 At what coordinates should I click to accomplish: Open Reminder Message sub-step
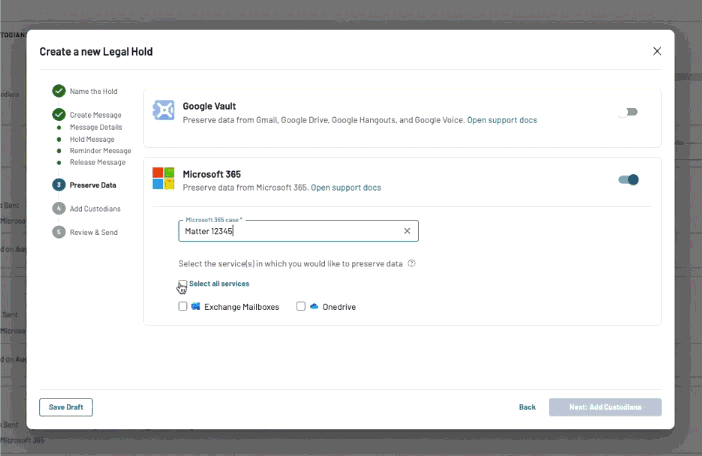100,151
